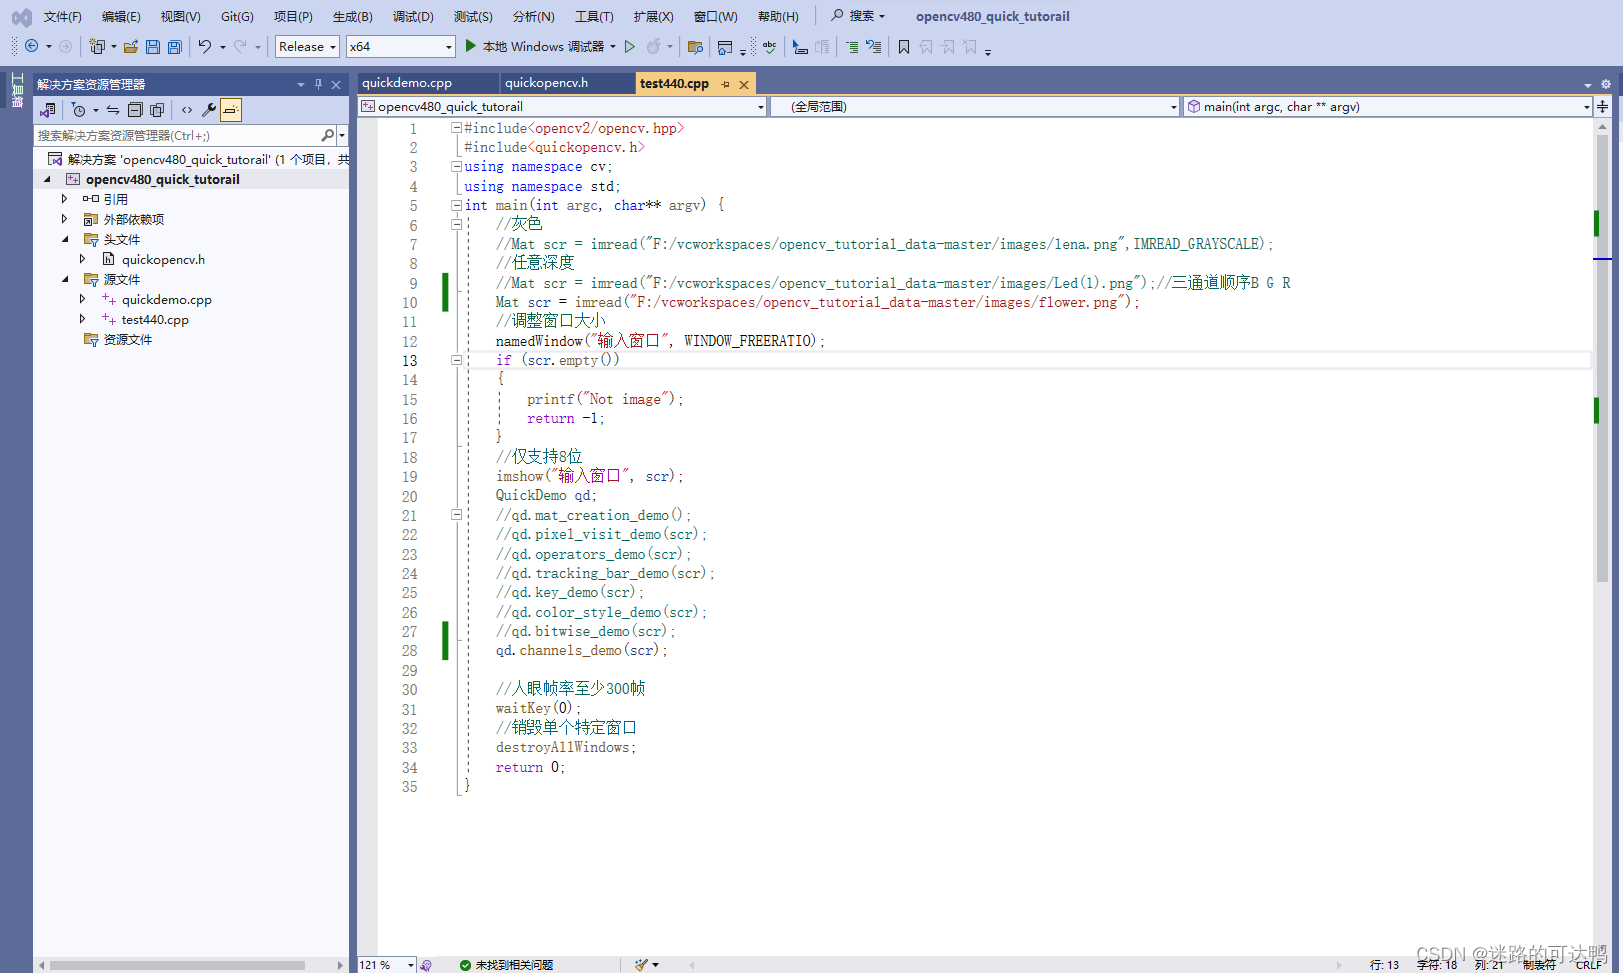Open the Release configuration dropdown
The height and width of the screenshot is (973, 1623).
point(307,47)
